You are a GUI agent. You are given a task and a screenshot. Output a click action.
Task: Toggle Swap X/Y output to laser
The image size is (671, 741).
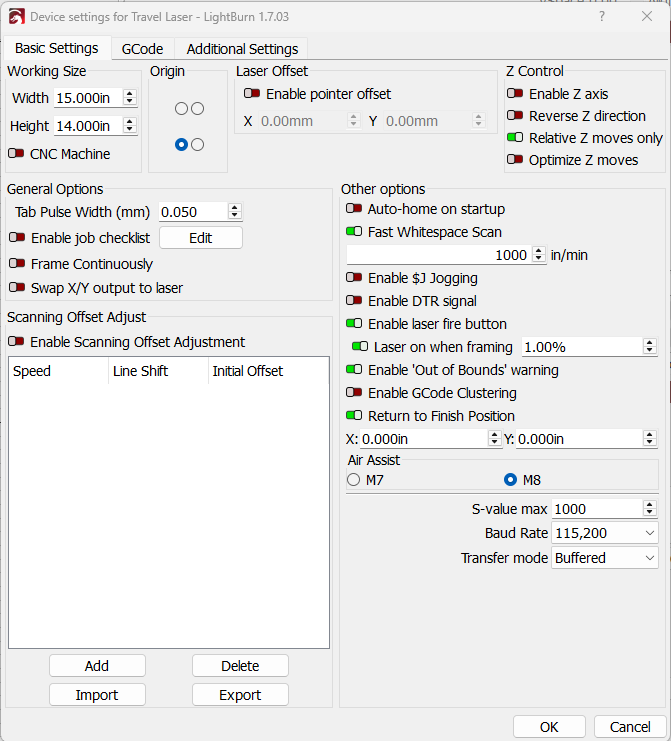tap(17, 287)
